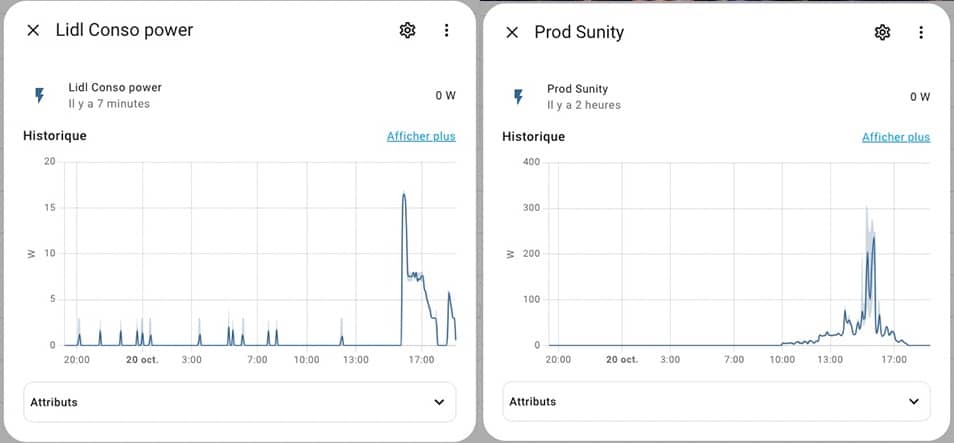Close the Lidl Conso power dialog
Screen dimensions: 954x443
[x=33, y=30]
